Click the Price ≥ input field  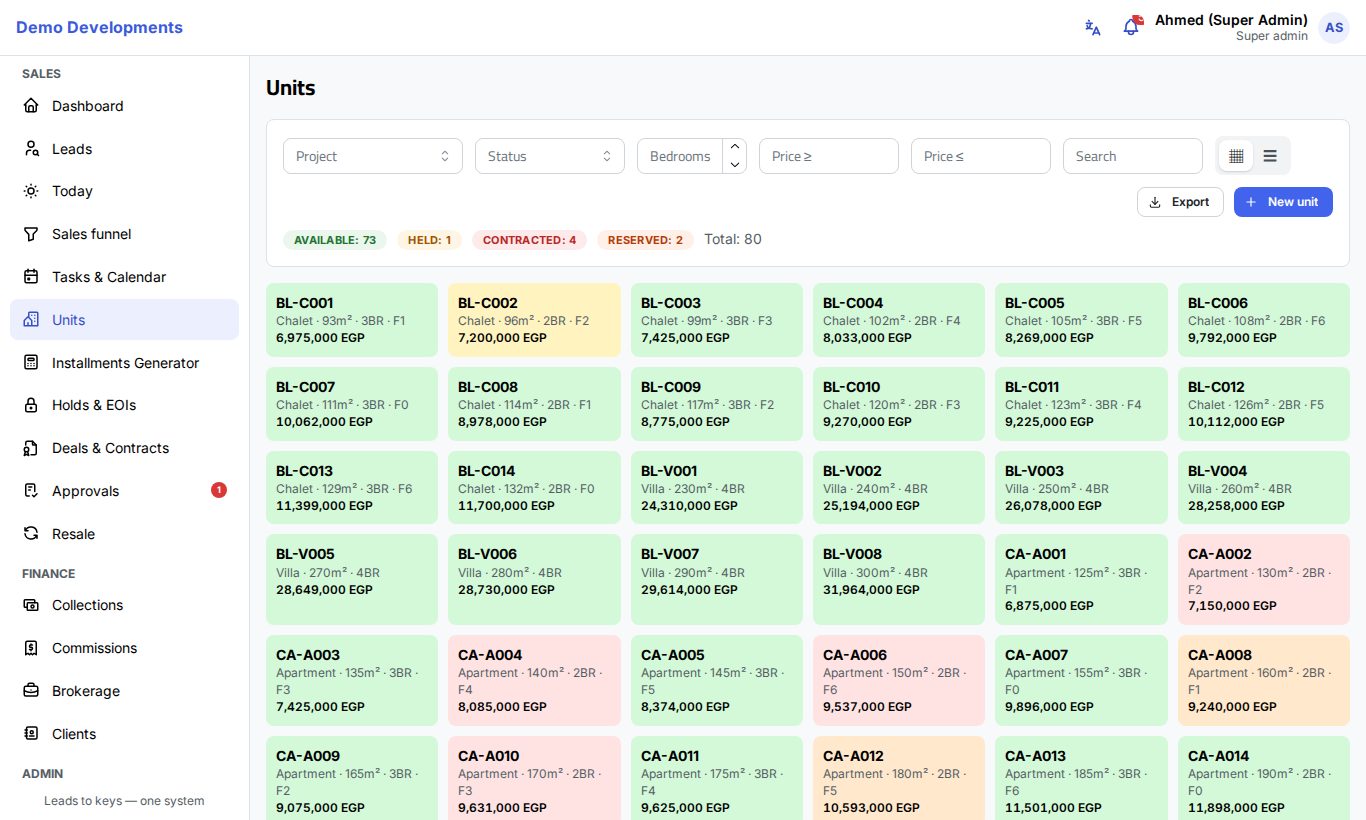point(829,156)
